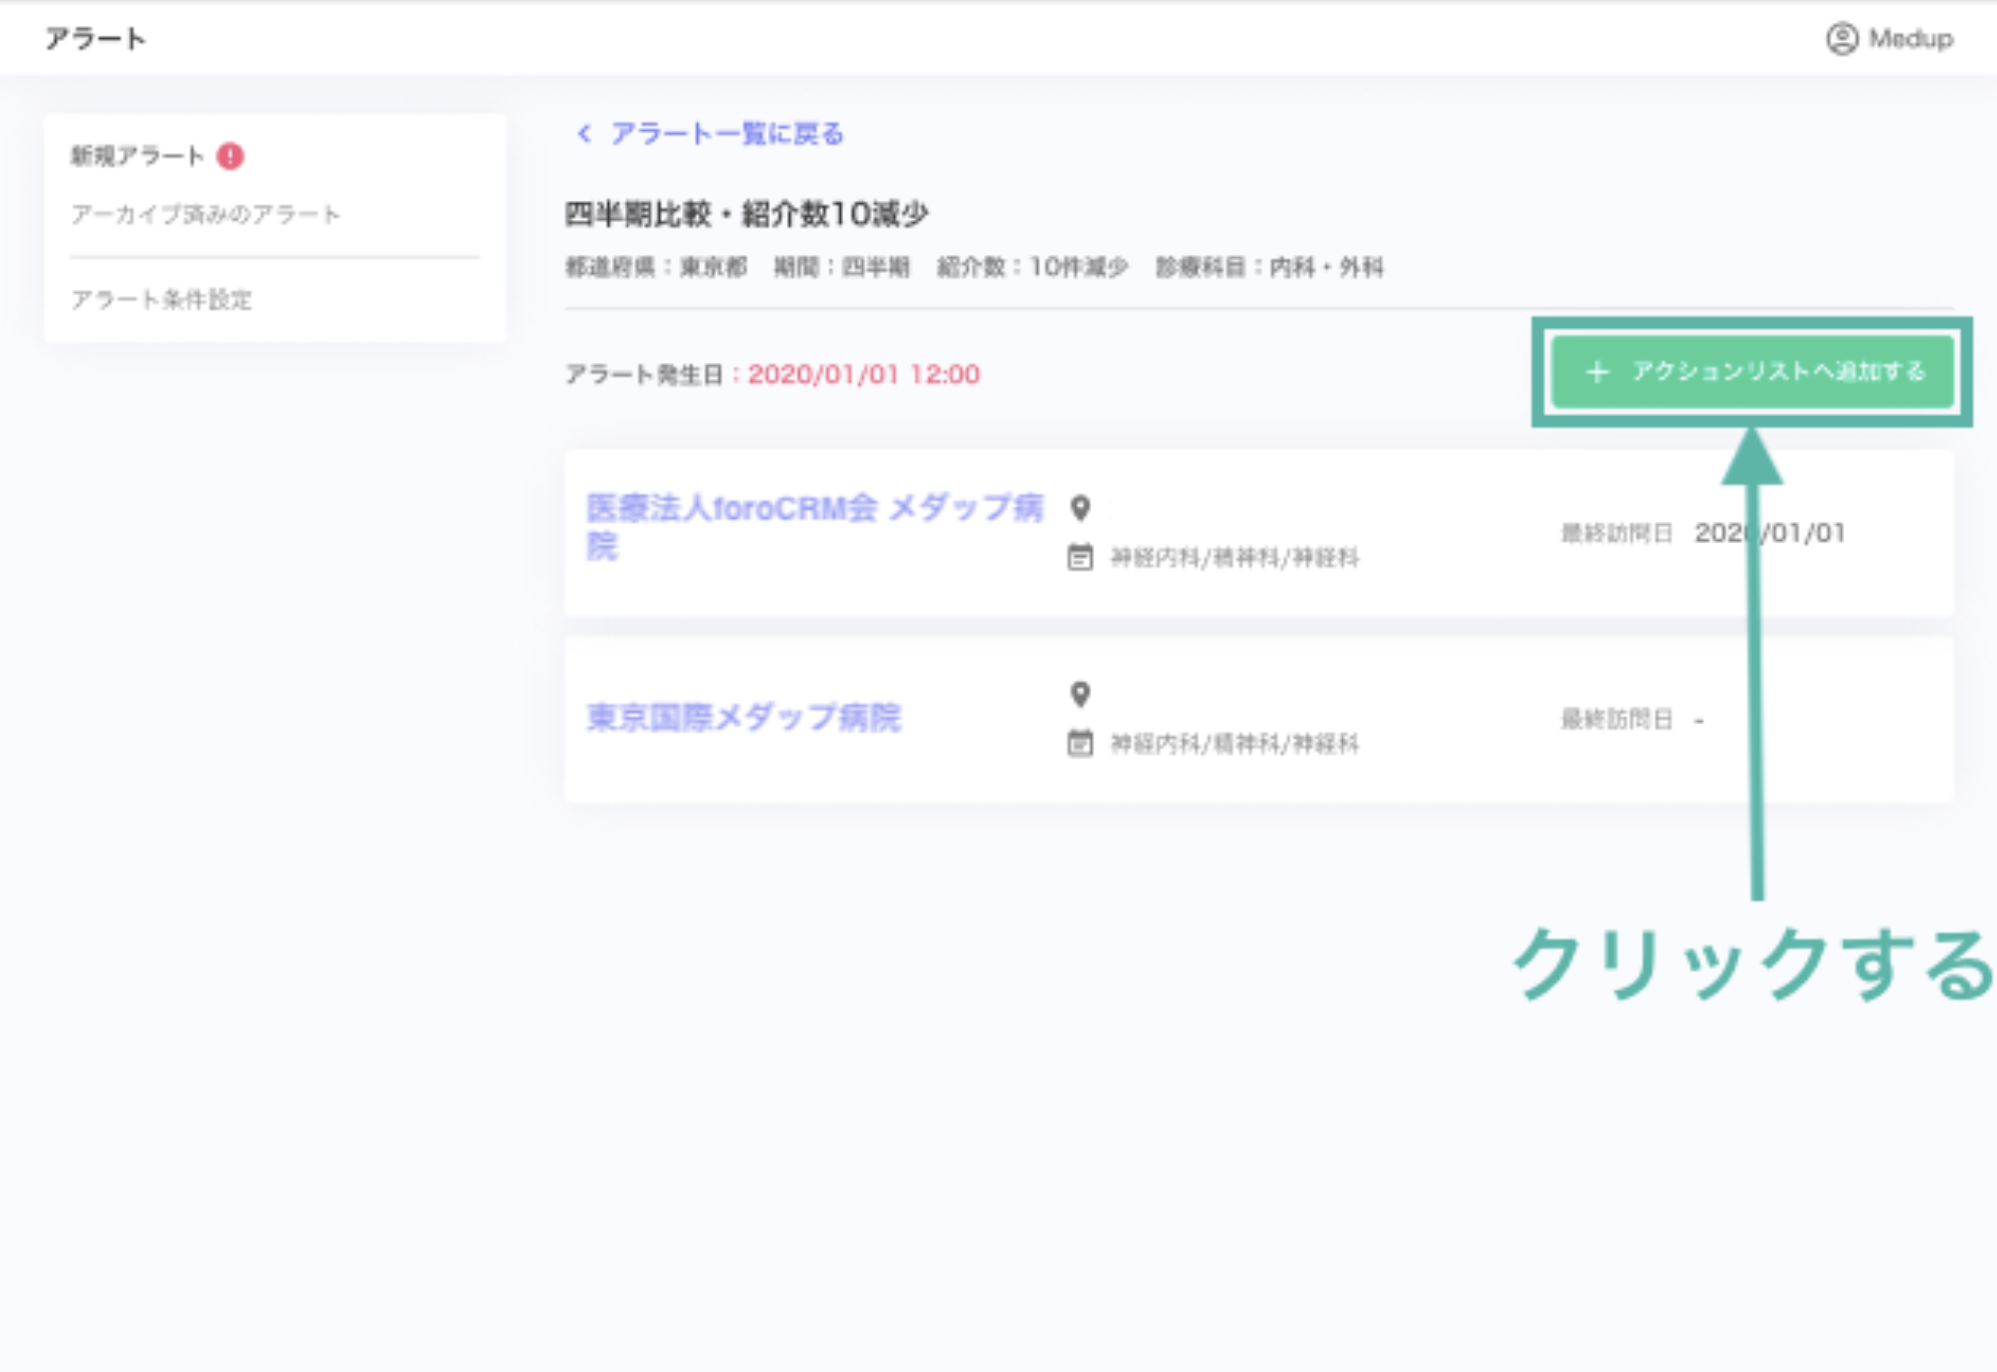Viewport: 1997px width, 1372px height.
Task: Click department icon in 東京国際メダップ病院 card
Action: click(1080, 743)
